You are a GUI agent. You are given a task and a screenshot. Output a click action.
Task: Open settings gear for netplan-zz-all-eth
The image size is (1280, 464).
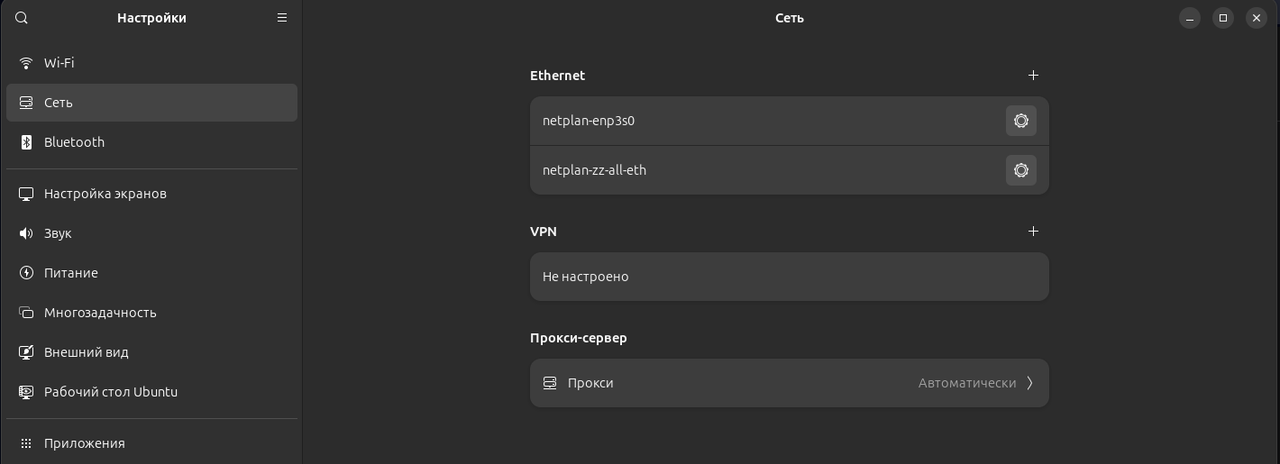coord(1021,170)
